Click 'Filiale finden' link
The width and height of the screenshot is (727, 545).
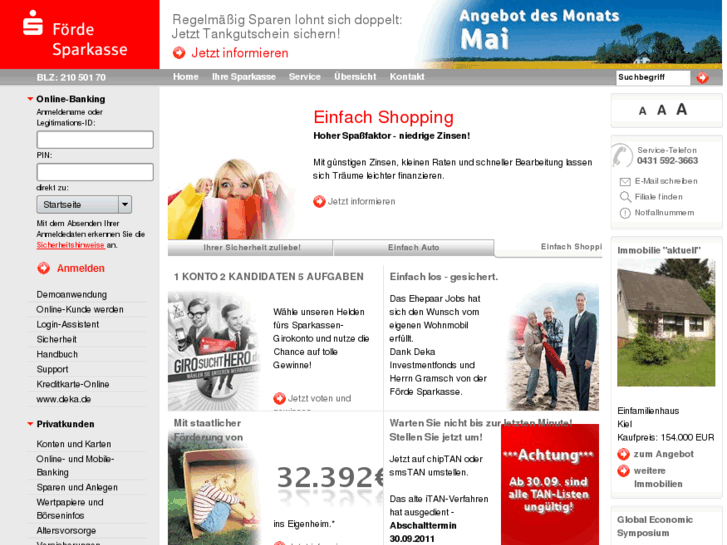pyautogui.click(x=658, y=197)
